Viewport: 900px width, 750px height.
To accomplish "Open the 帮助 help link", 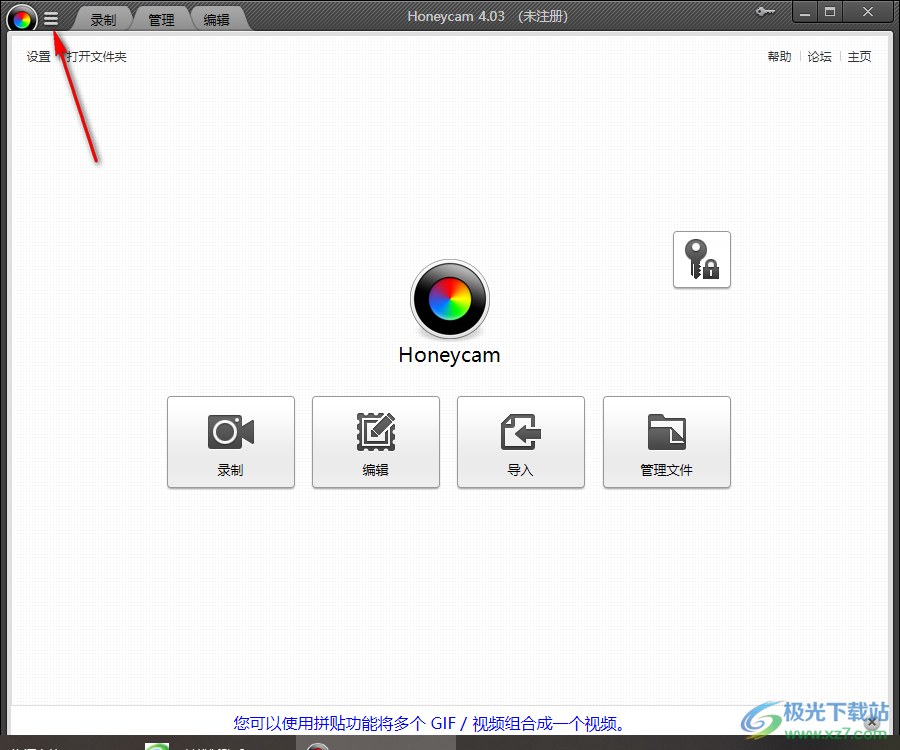I will point(779,56).
